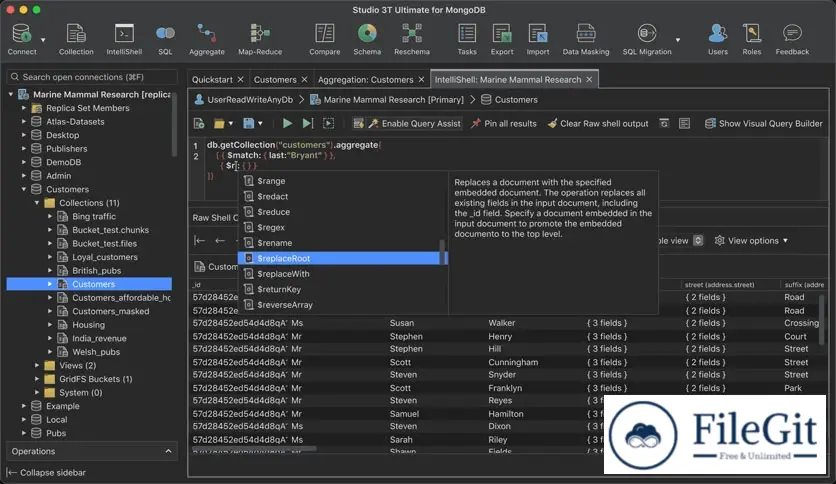Viewport: 836px width, 484px height.
Task: Switch to Aggregation: Customers tab
Action: (366, 79)
